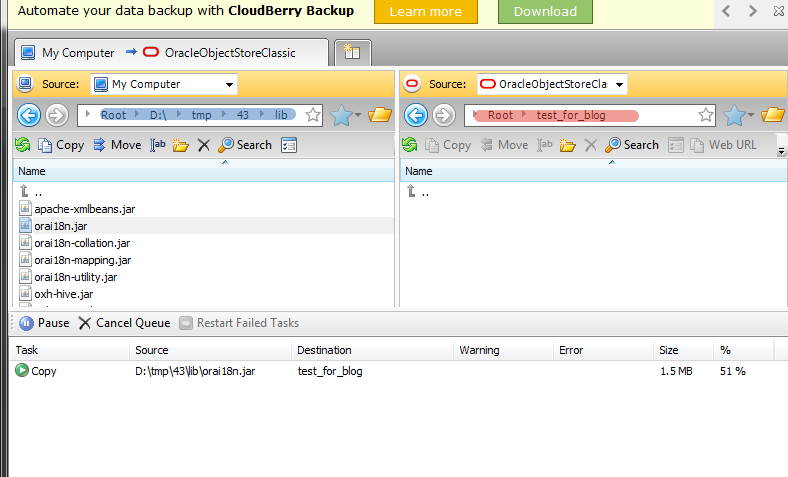Select orai18n-utility.jar file
Image resolution: width=788 pixels, height=477 pixels.
[68, 277]
